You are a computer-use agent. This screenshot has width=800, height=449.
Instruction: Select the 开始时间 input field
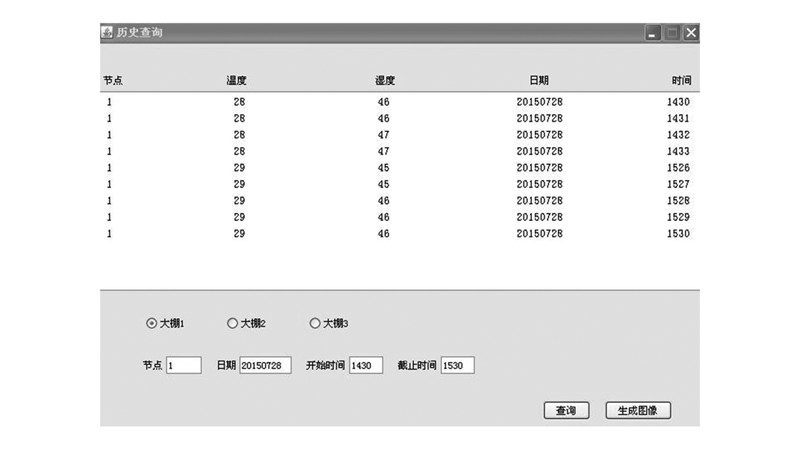365,366
